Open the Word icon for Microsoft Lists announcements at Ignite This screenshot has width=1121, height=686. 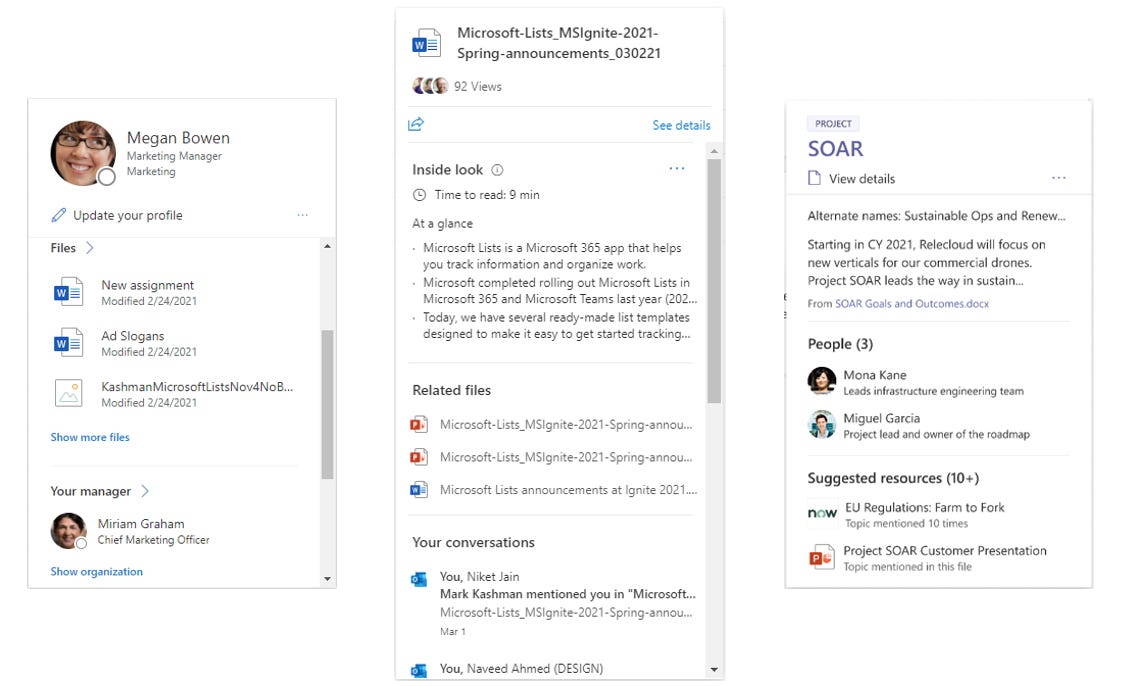(419, 489)
